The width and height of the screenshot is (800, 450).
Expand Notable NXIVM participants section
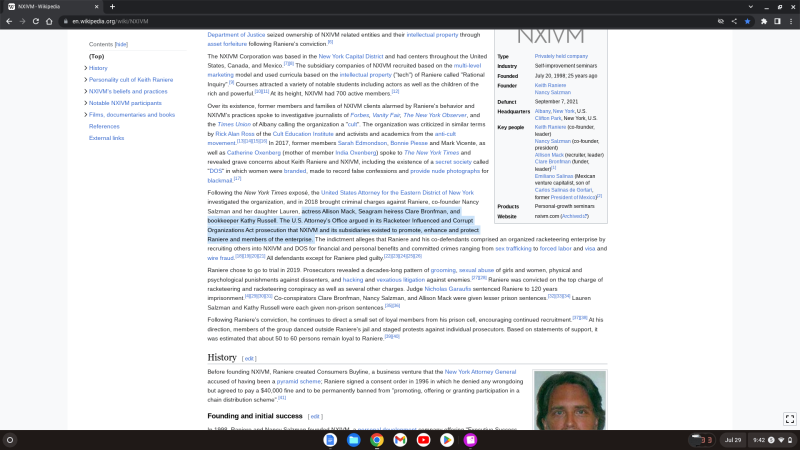pos(85,103)
